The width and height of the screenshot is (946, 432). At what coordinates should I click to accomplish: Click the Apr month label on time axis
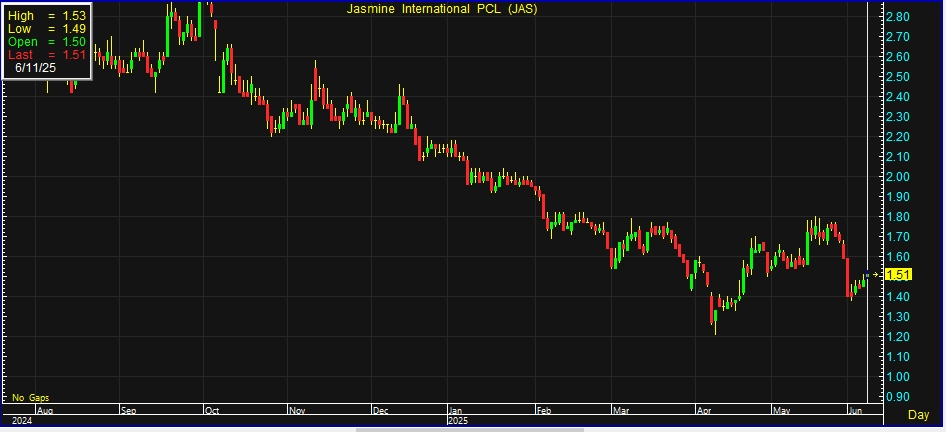click(x=704, y=411)
